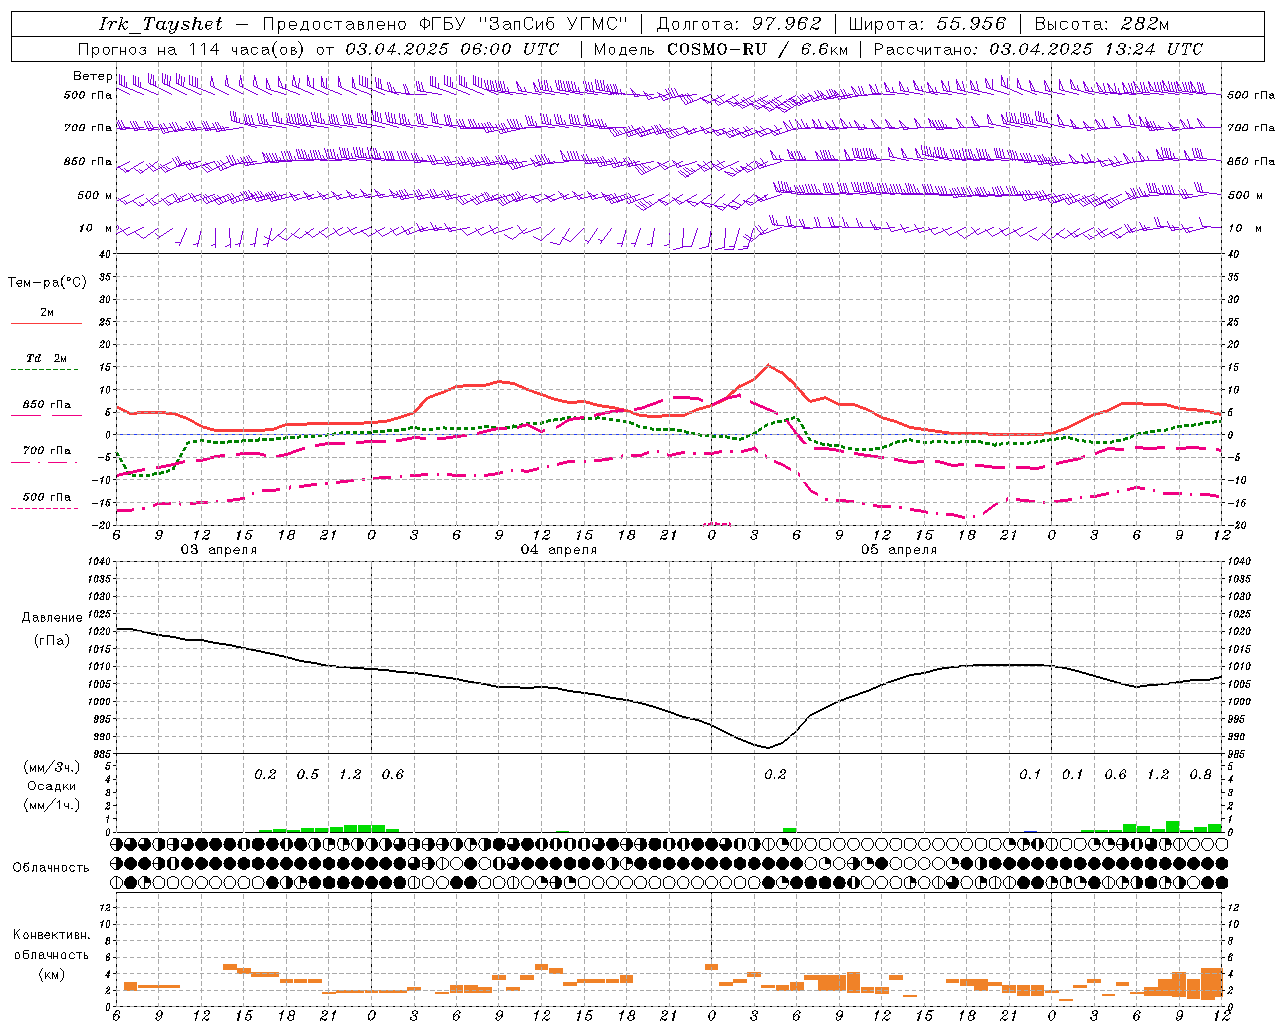
Task: Select the 700 гПа temperature legend label
Action: point(46,451)
